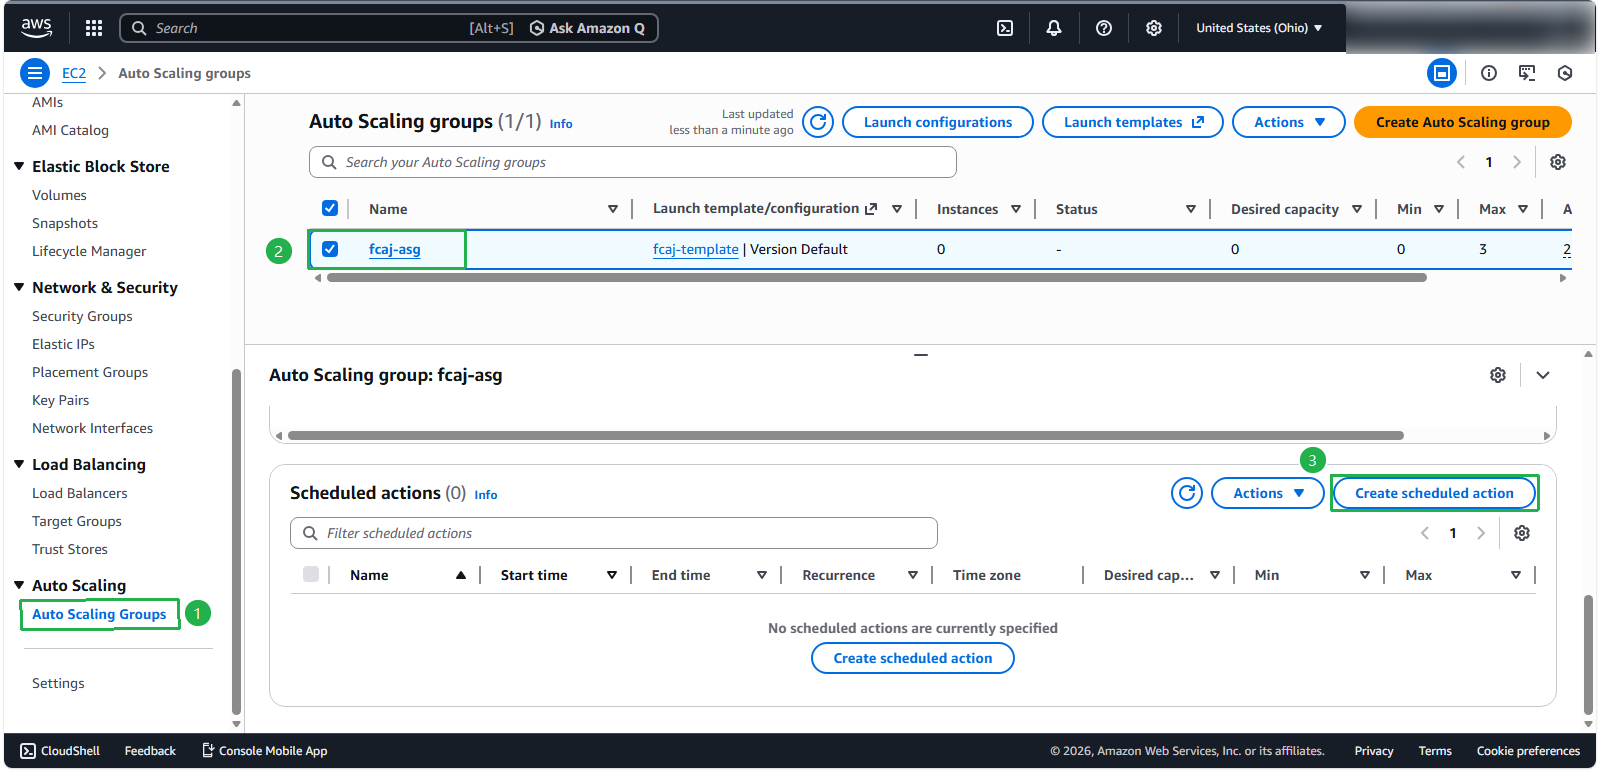Open Scheduled actions table preferences gear
Screen dimensions: 1600x772
tap(1522, 533)
